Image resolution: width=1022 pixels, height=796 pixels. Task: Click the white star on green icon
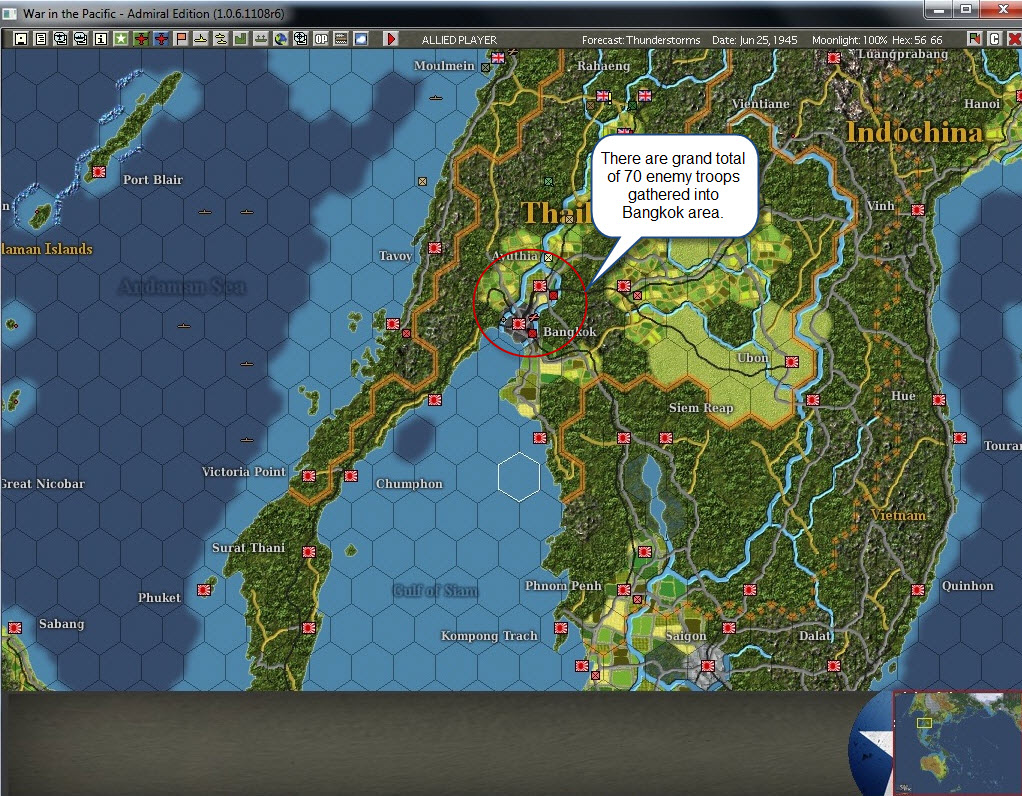tap(121, 39)
